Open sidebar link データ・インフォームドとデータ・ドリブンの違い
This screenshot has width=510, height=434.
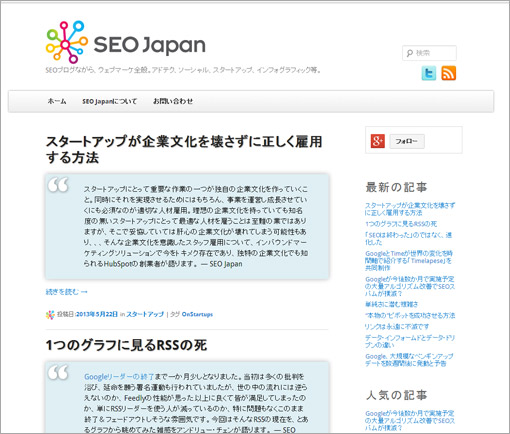click(x=410, y=341)
